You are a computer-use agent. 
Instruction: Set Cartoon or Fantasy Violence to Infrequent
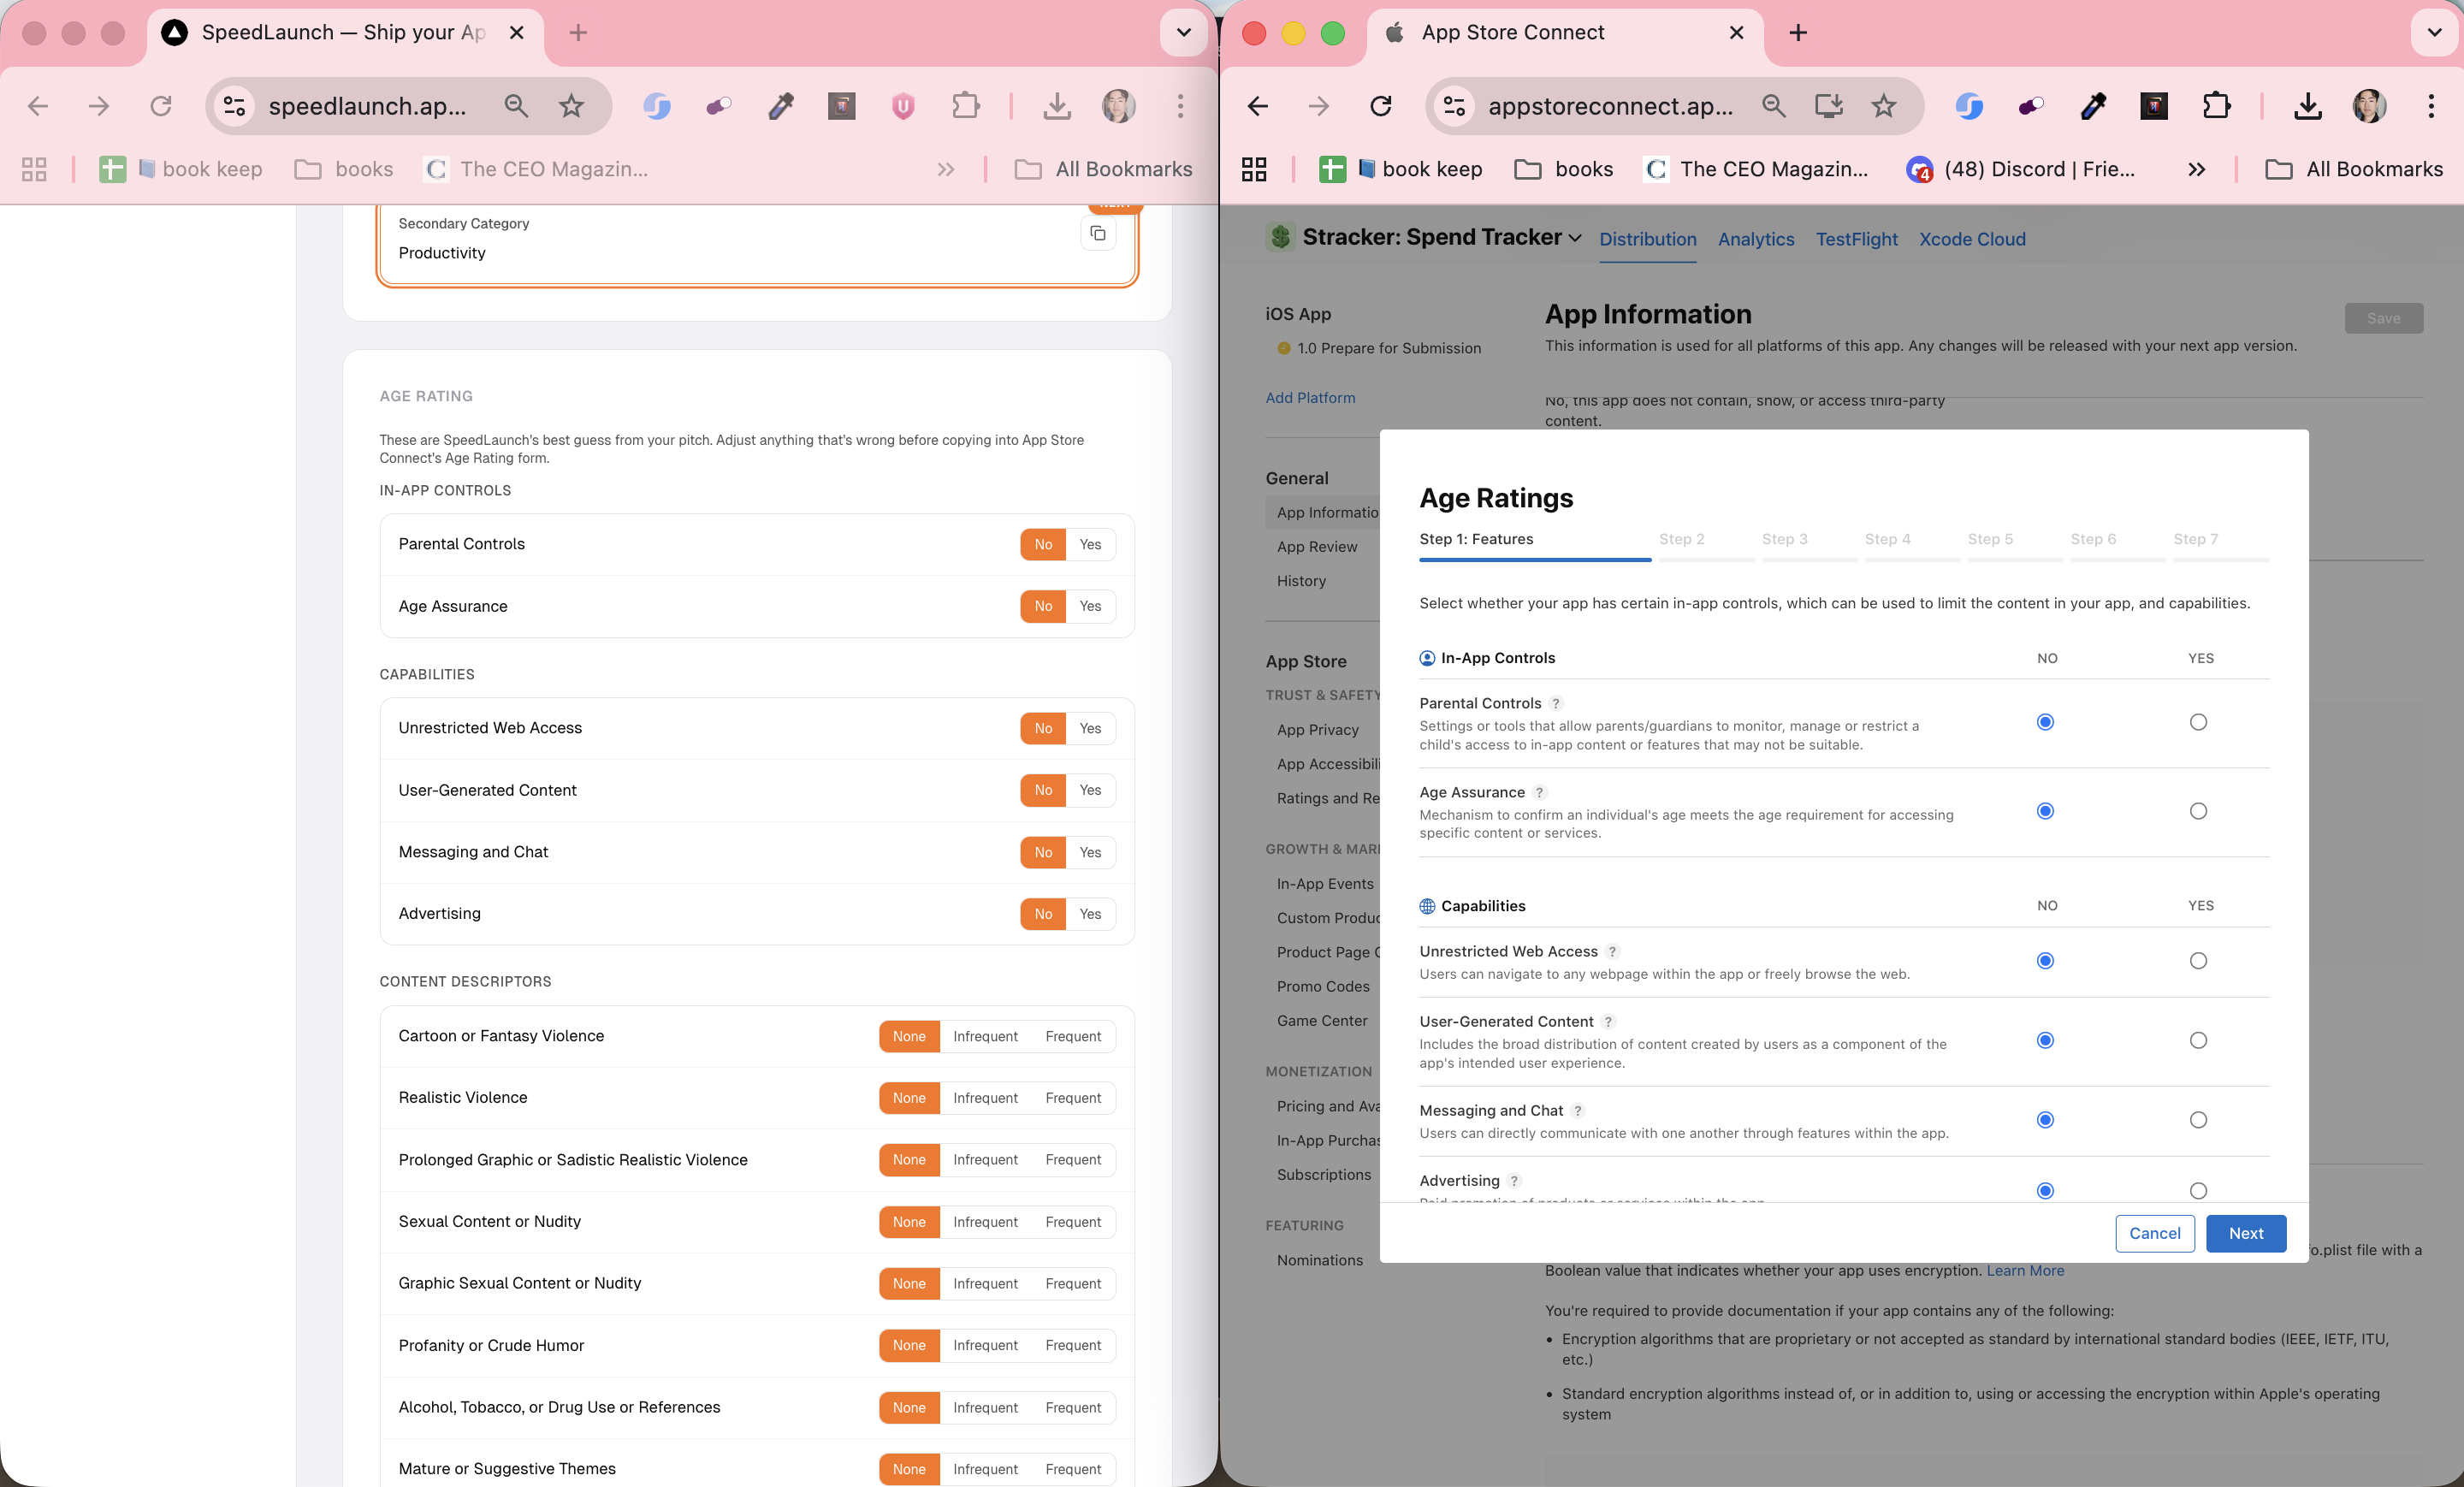tap(984, 1036)
